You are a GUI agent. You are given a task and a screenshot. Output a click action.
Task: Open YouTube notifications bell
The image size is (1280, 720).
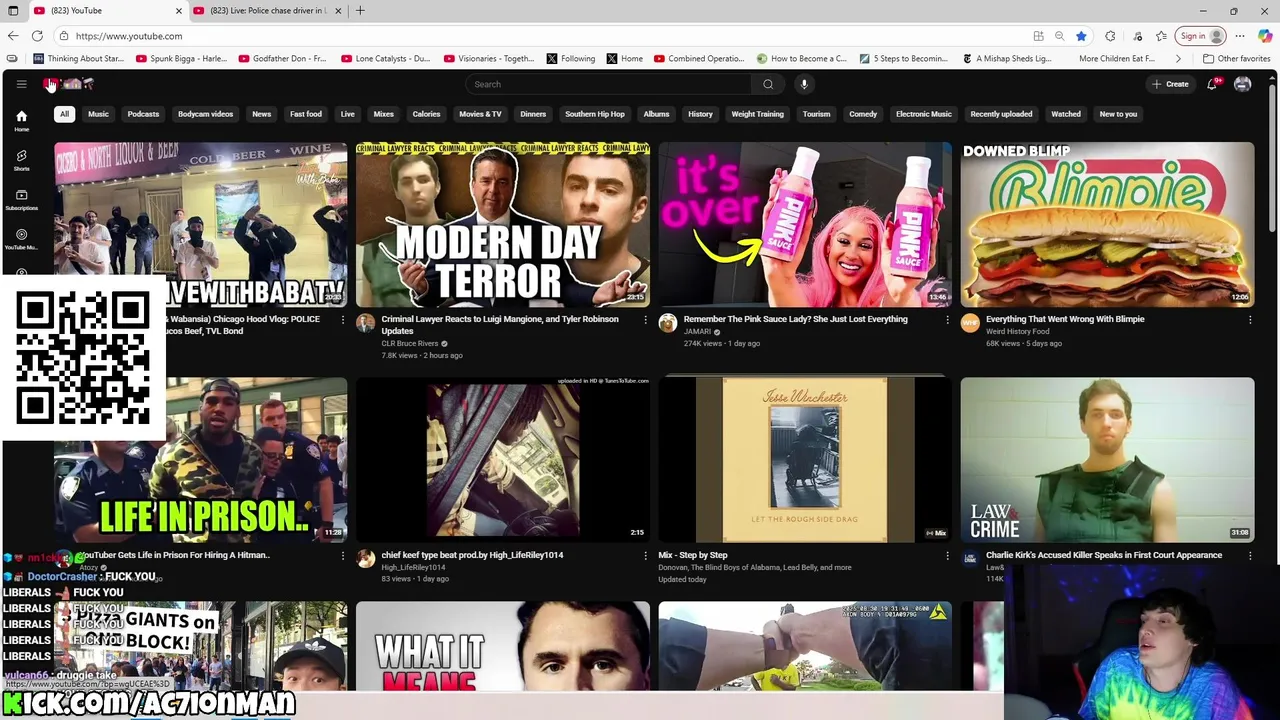point(1212,84)
